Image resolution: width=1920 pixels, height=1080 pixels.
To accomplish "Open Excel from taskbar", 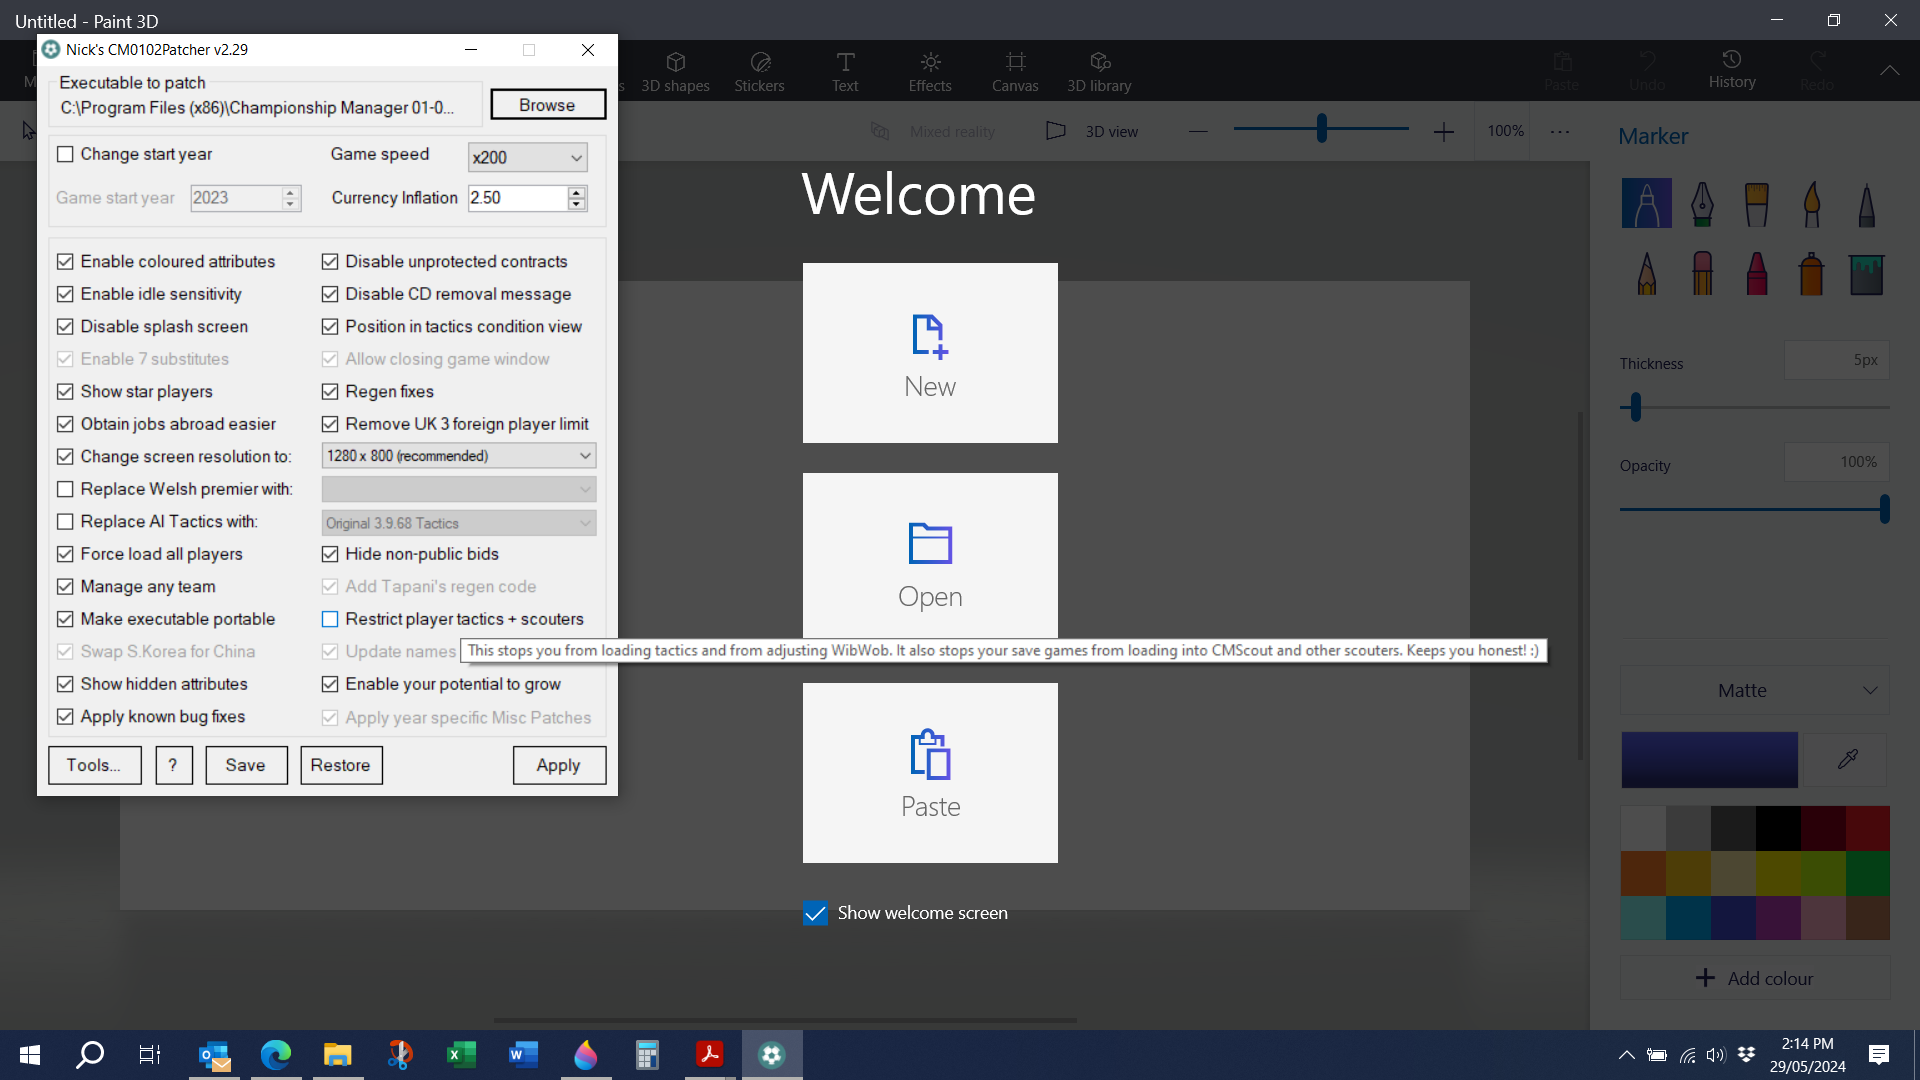I will tap(461, 1055).
